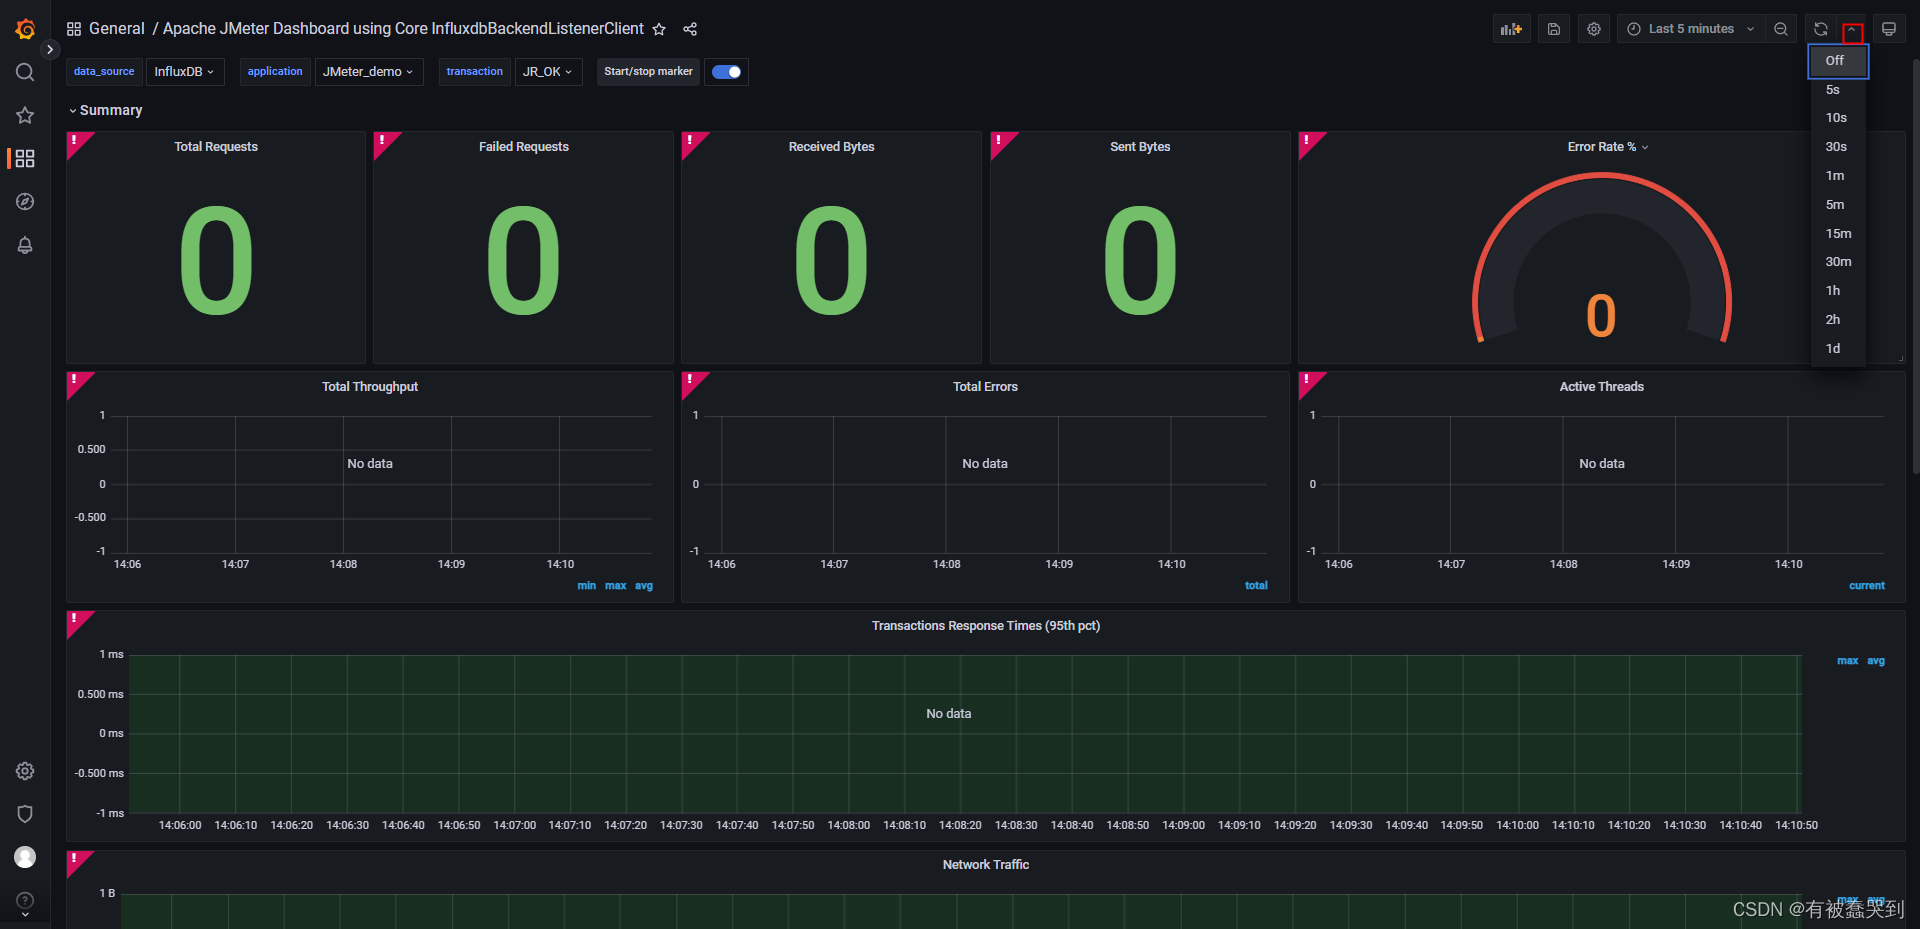The width and height of the screenshot is (1920, 929).
Task: Toggle max series in Transactions Response Times legend
Action: click(1848, 661)
